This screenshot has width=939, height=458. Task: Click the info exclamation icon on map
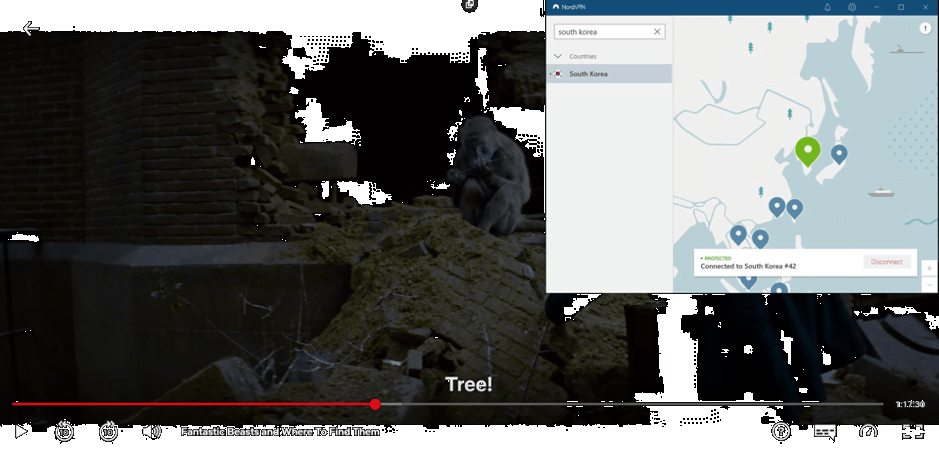pos(926,28)
